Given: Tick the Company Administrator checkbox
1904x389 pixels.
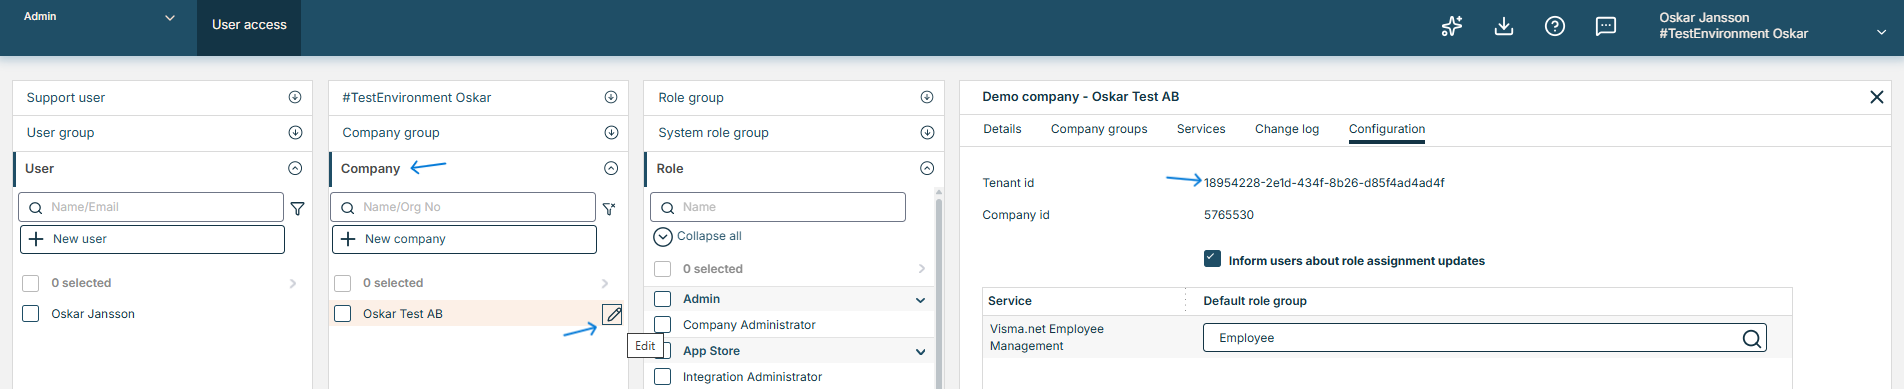Looking at the screenshot, I should [x=662, y=325].
